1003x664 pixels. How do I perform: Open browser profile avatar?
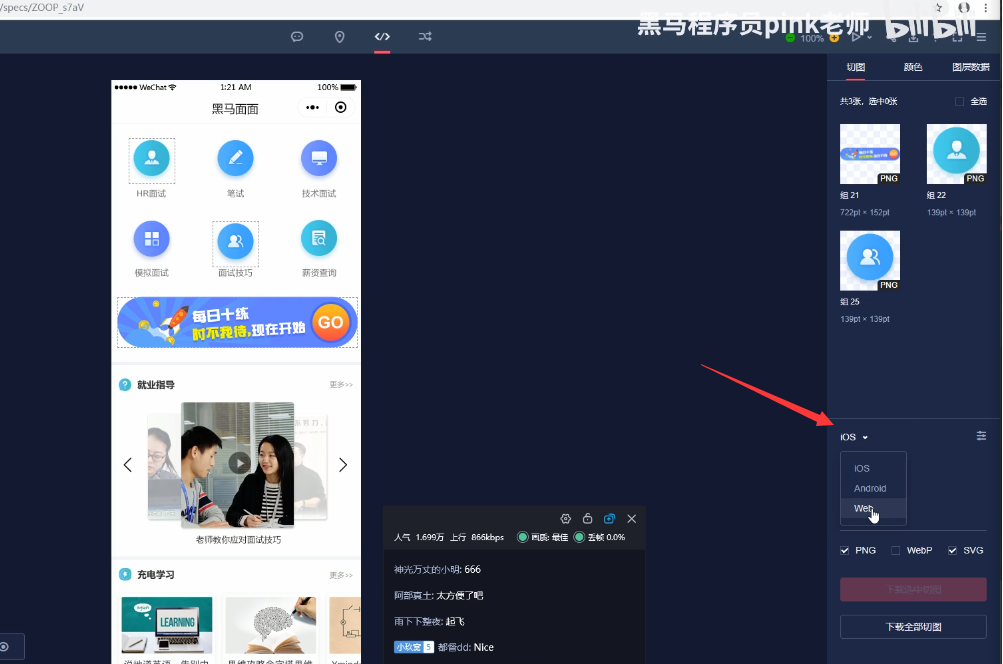(964, 8)
